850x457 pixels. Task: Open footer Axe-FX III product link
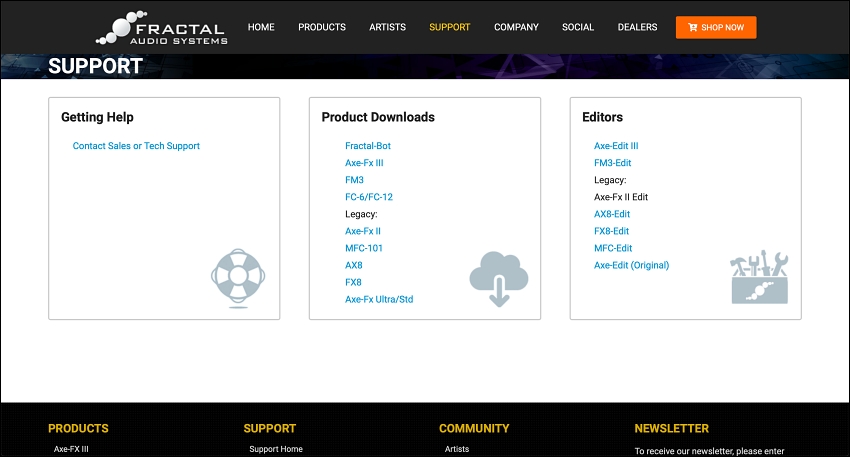[71, 449]
